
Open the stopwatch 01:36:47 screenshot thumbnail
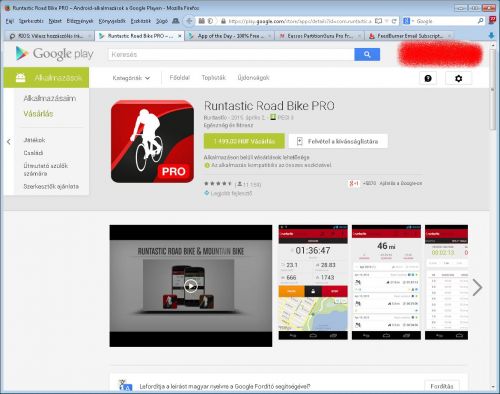[313, 282]
